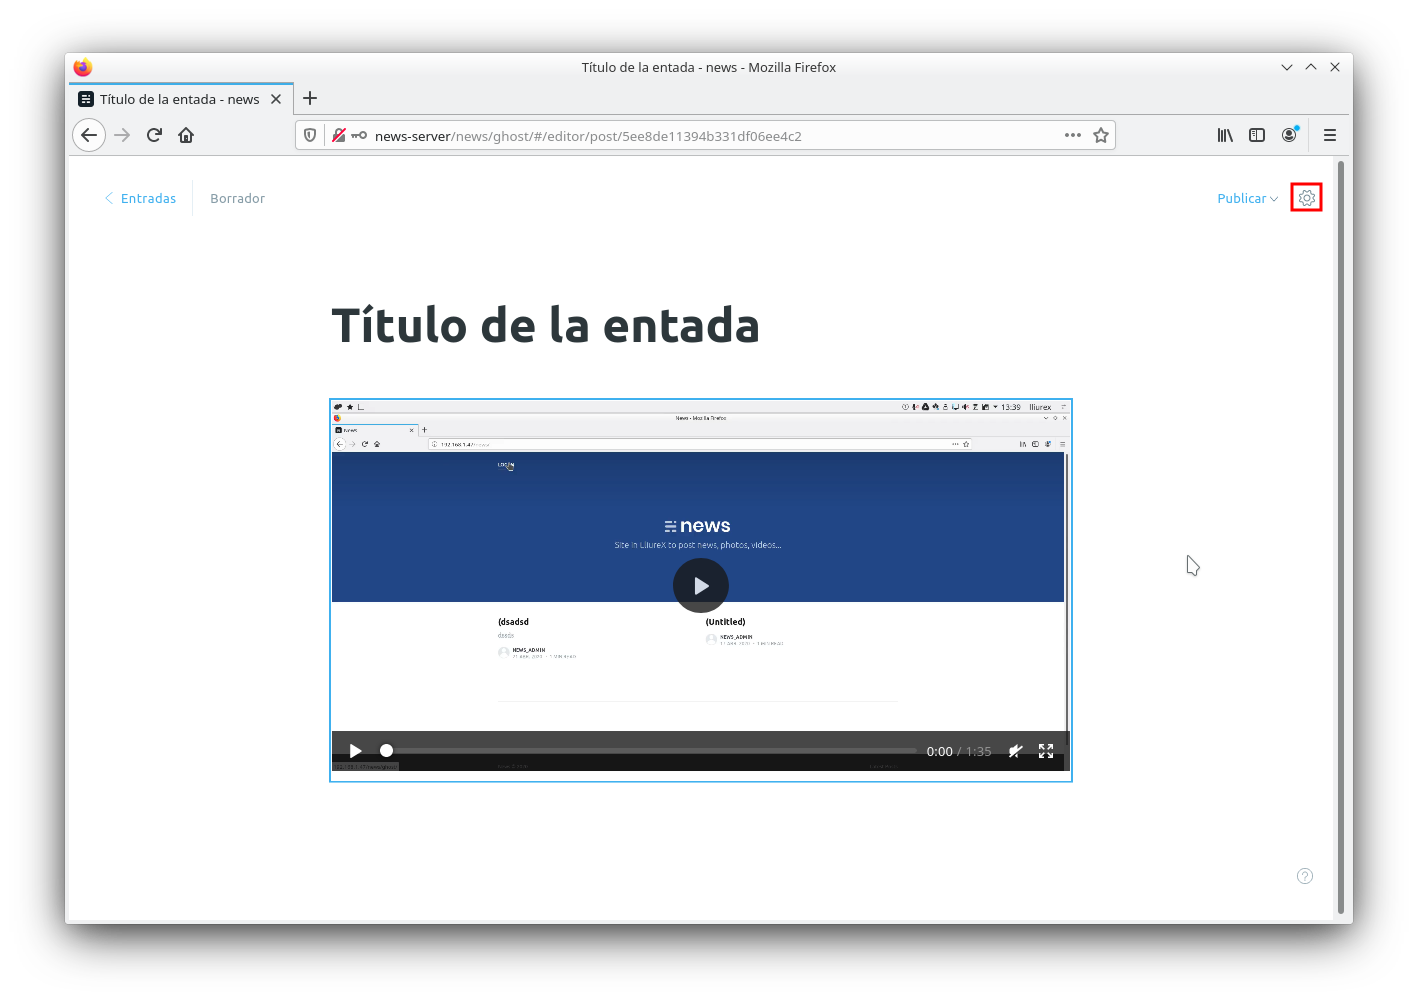Click the Firefox back arrow button
This screenshot has width=1418, height=1001.
pyautogui.click(x=89, y=135)
